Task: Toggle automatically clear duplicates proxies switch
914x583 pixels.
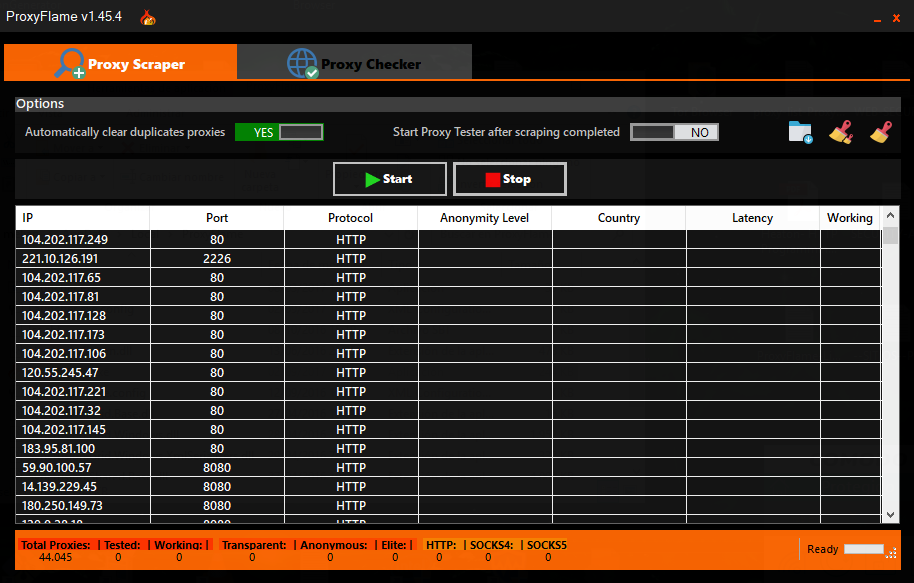Action: [279, 132]
